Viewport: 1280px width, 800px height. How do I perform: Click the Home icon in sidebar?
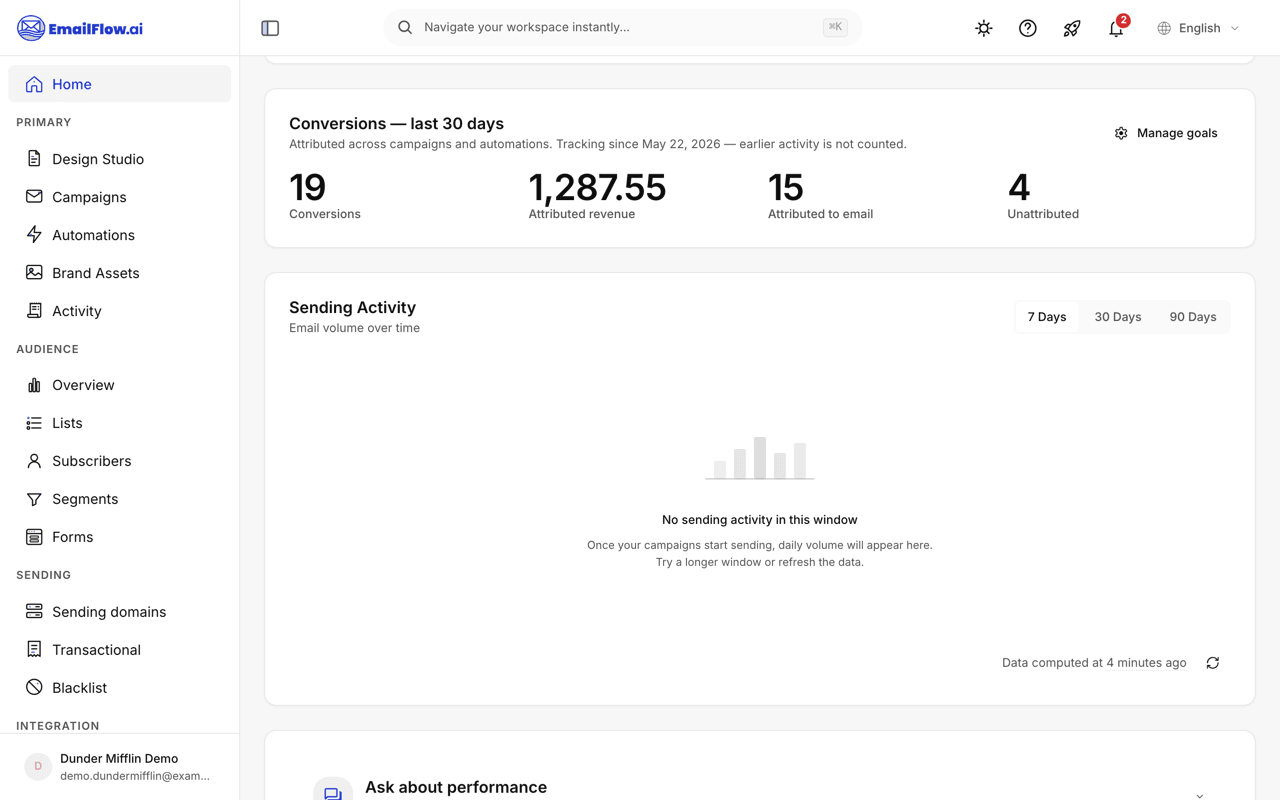coord(34,84)
